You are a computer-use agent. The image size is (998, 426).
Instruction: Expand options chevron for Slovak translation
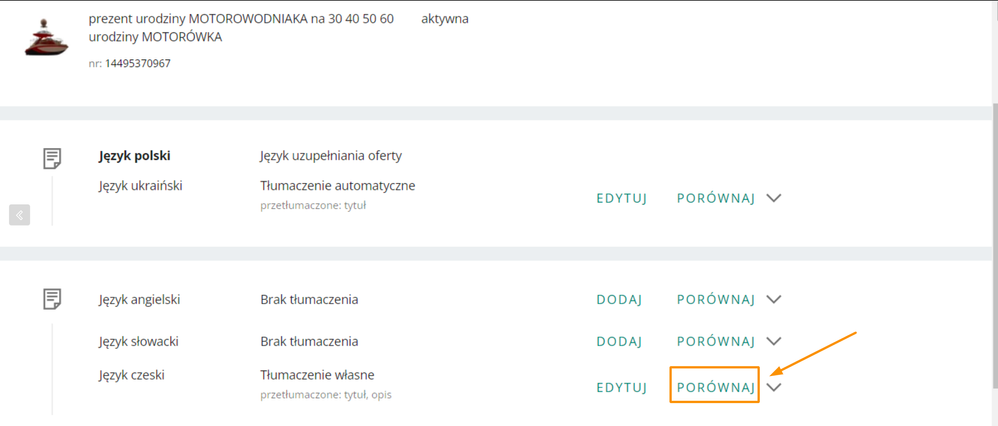pyautogui.click(x=773, y=342)
